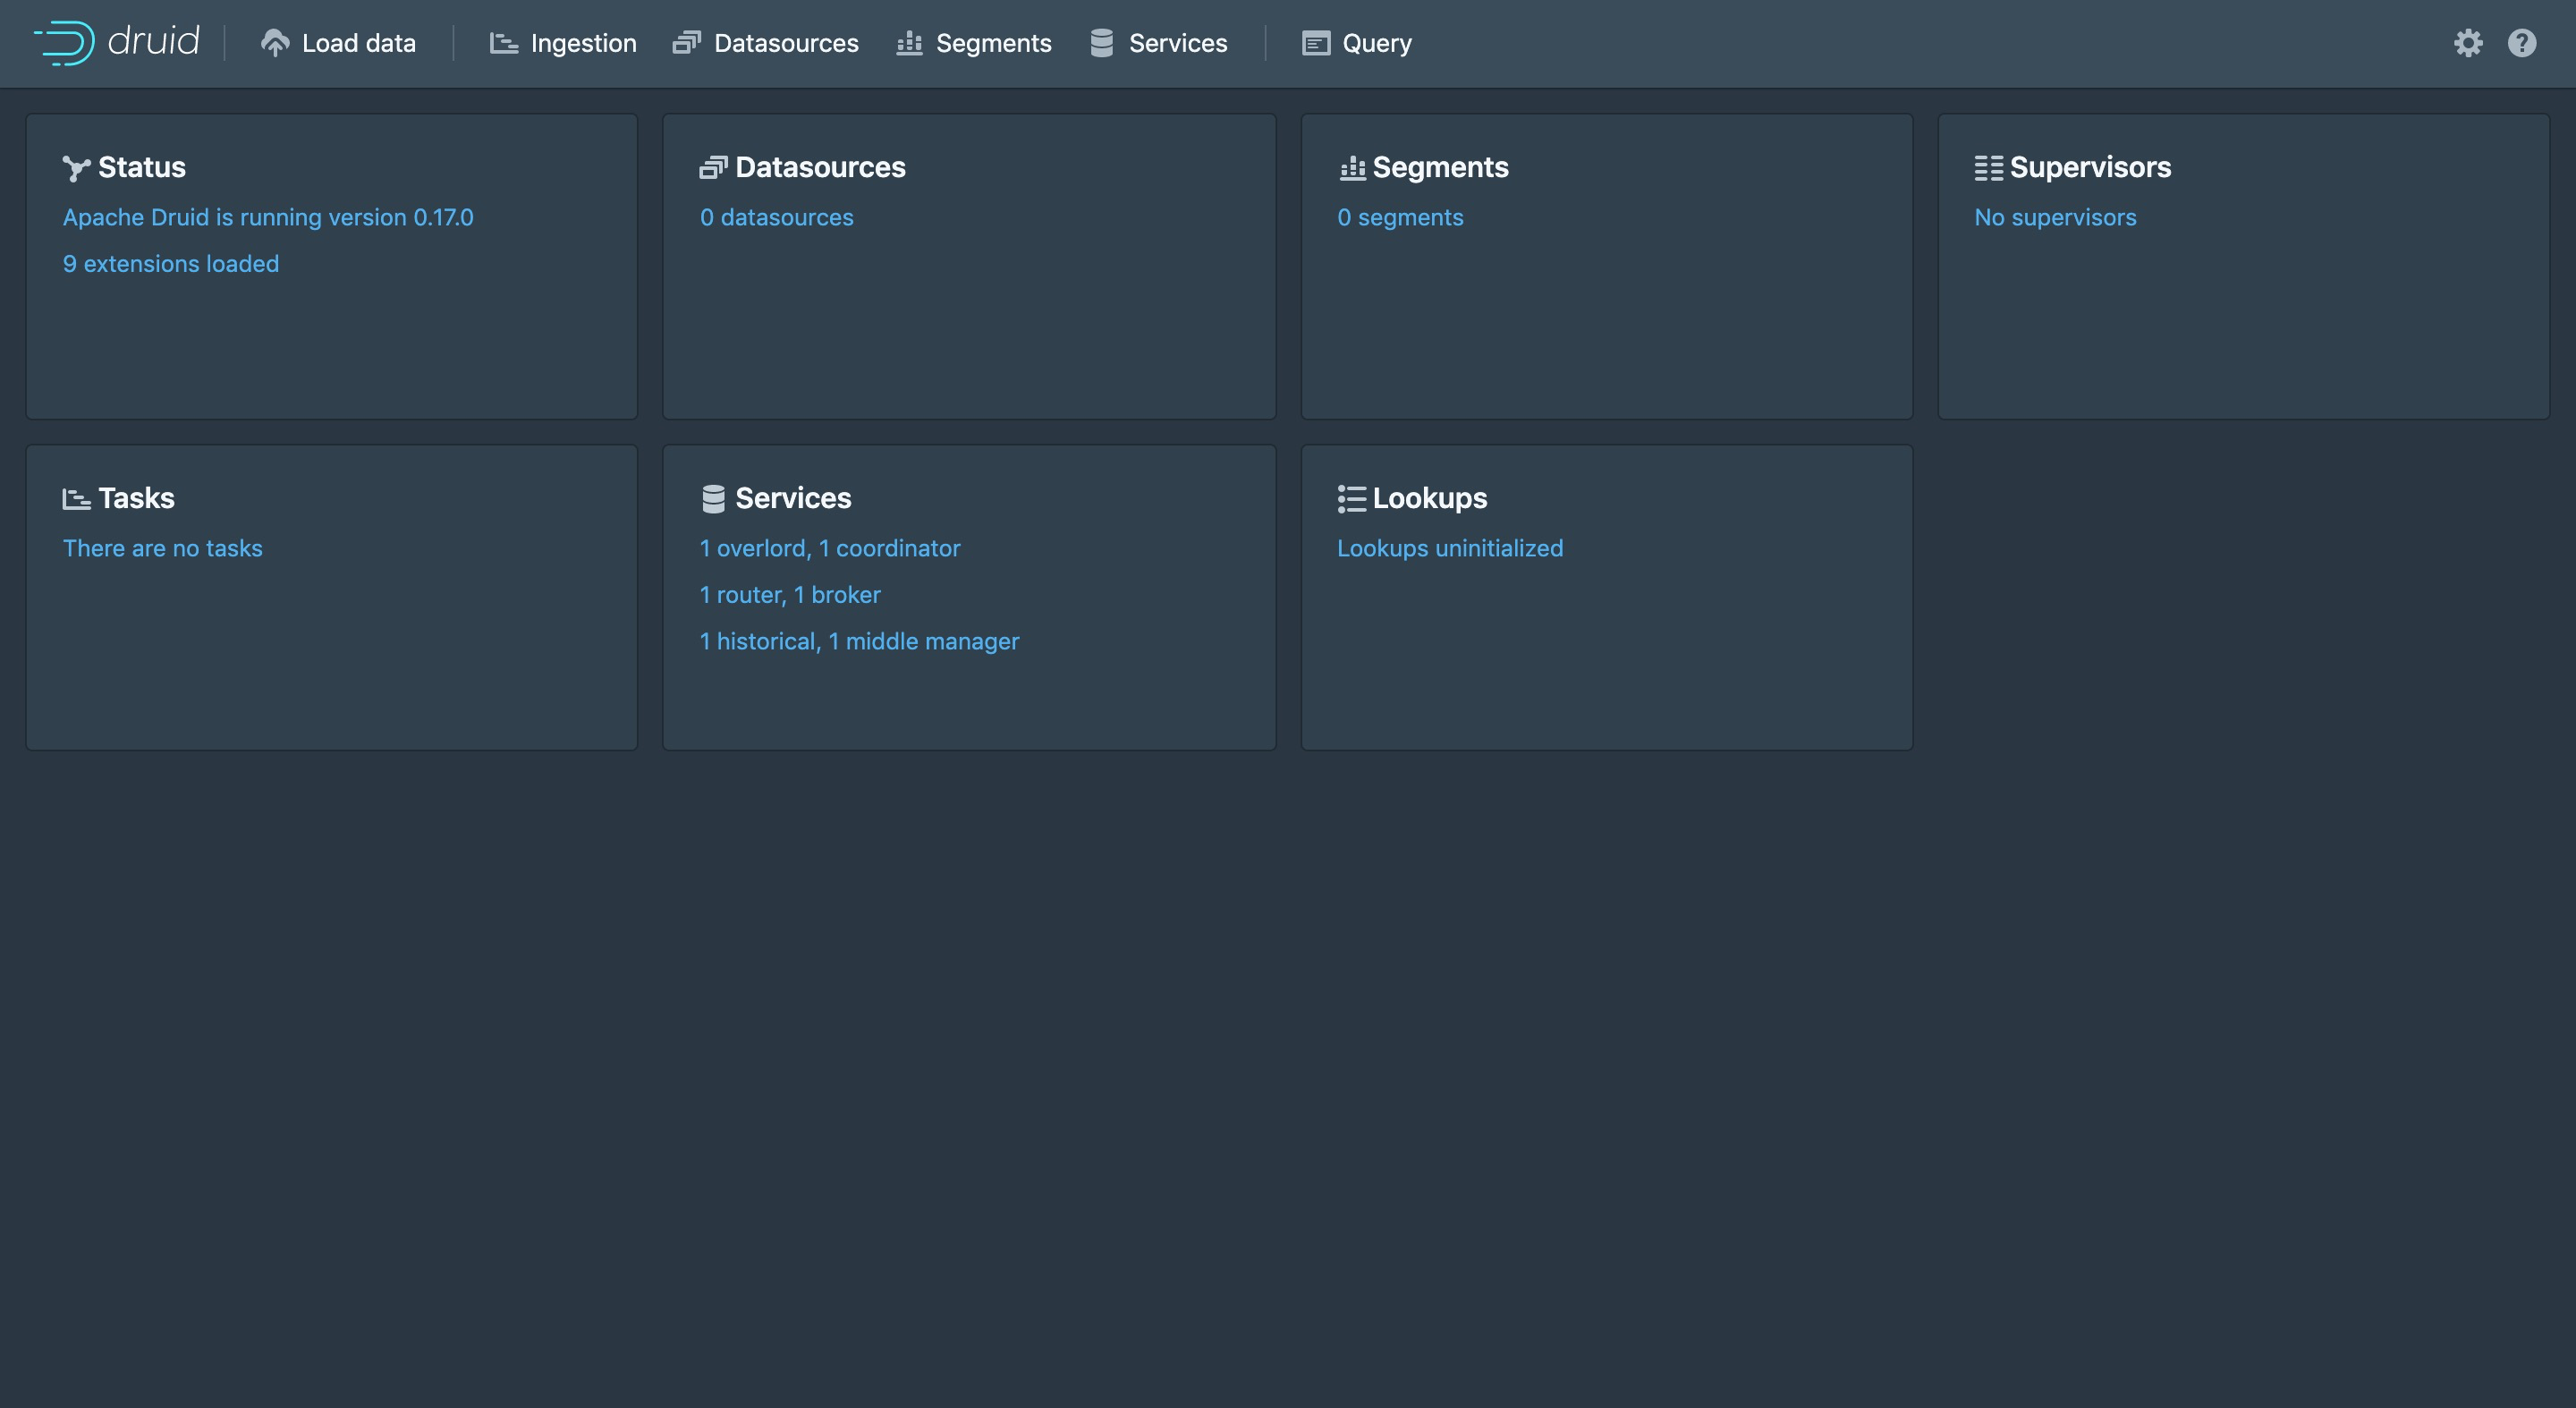The image size is (2576, 1408).
Task: Click the 1 overlord, 1 coordinator link
Action: click(x=830, y=548)
